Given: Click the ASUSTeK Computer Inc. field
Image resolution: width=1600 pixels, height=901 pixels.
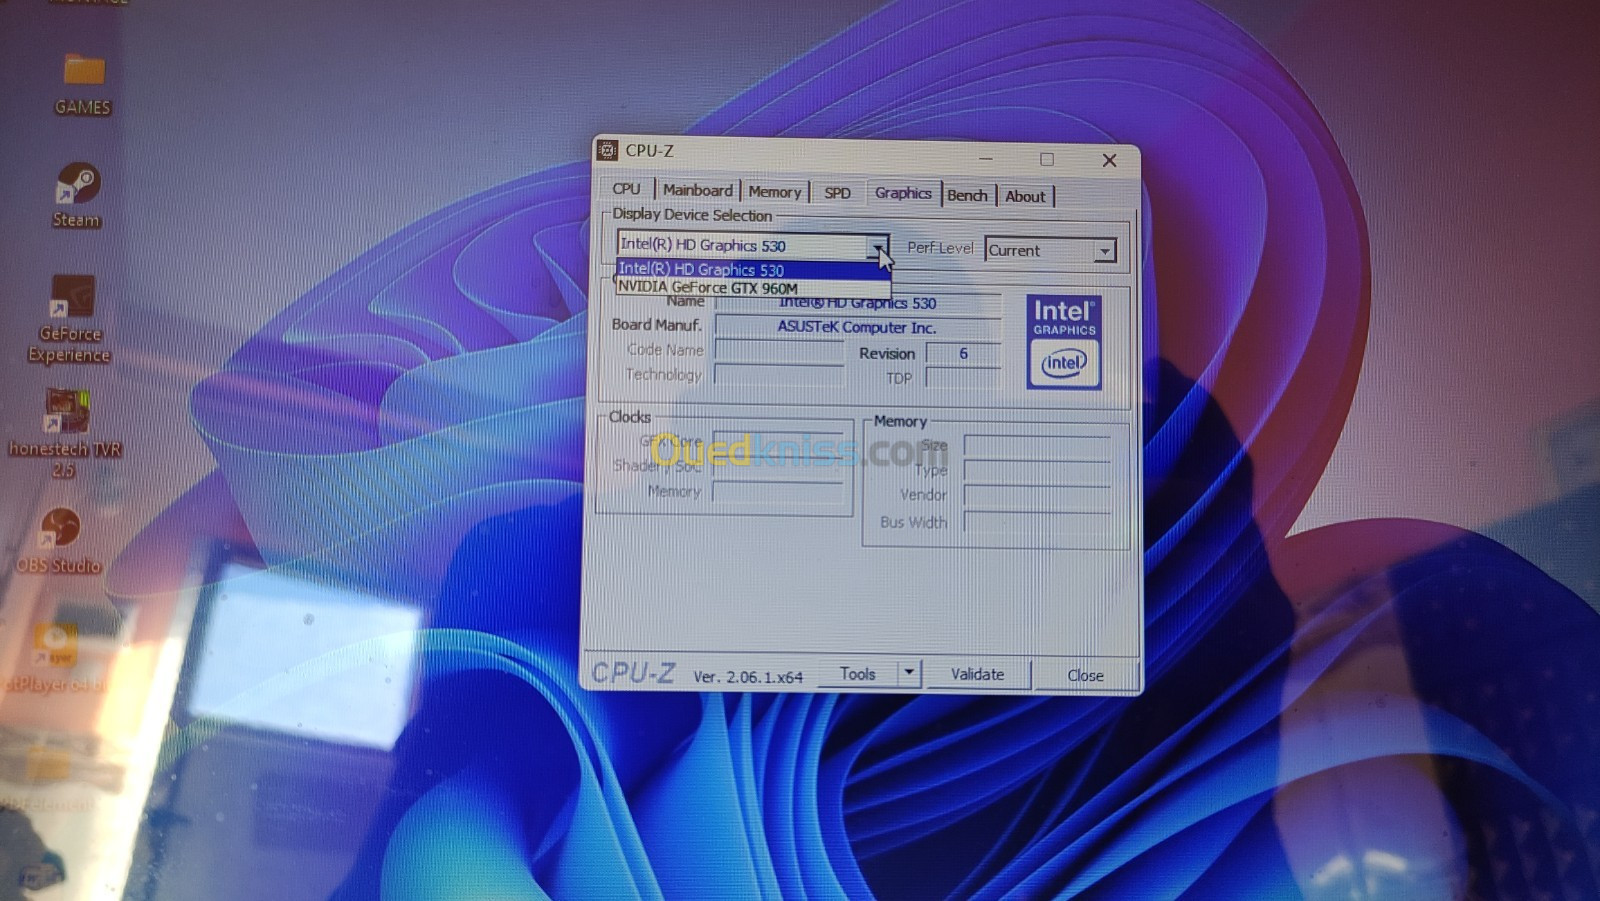Looking at the screenshot, I should click(857, 327).
